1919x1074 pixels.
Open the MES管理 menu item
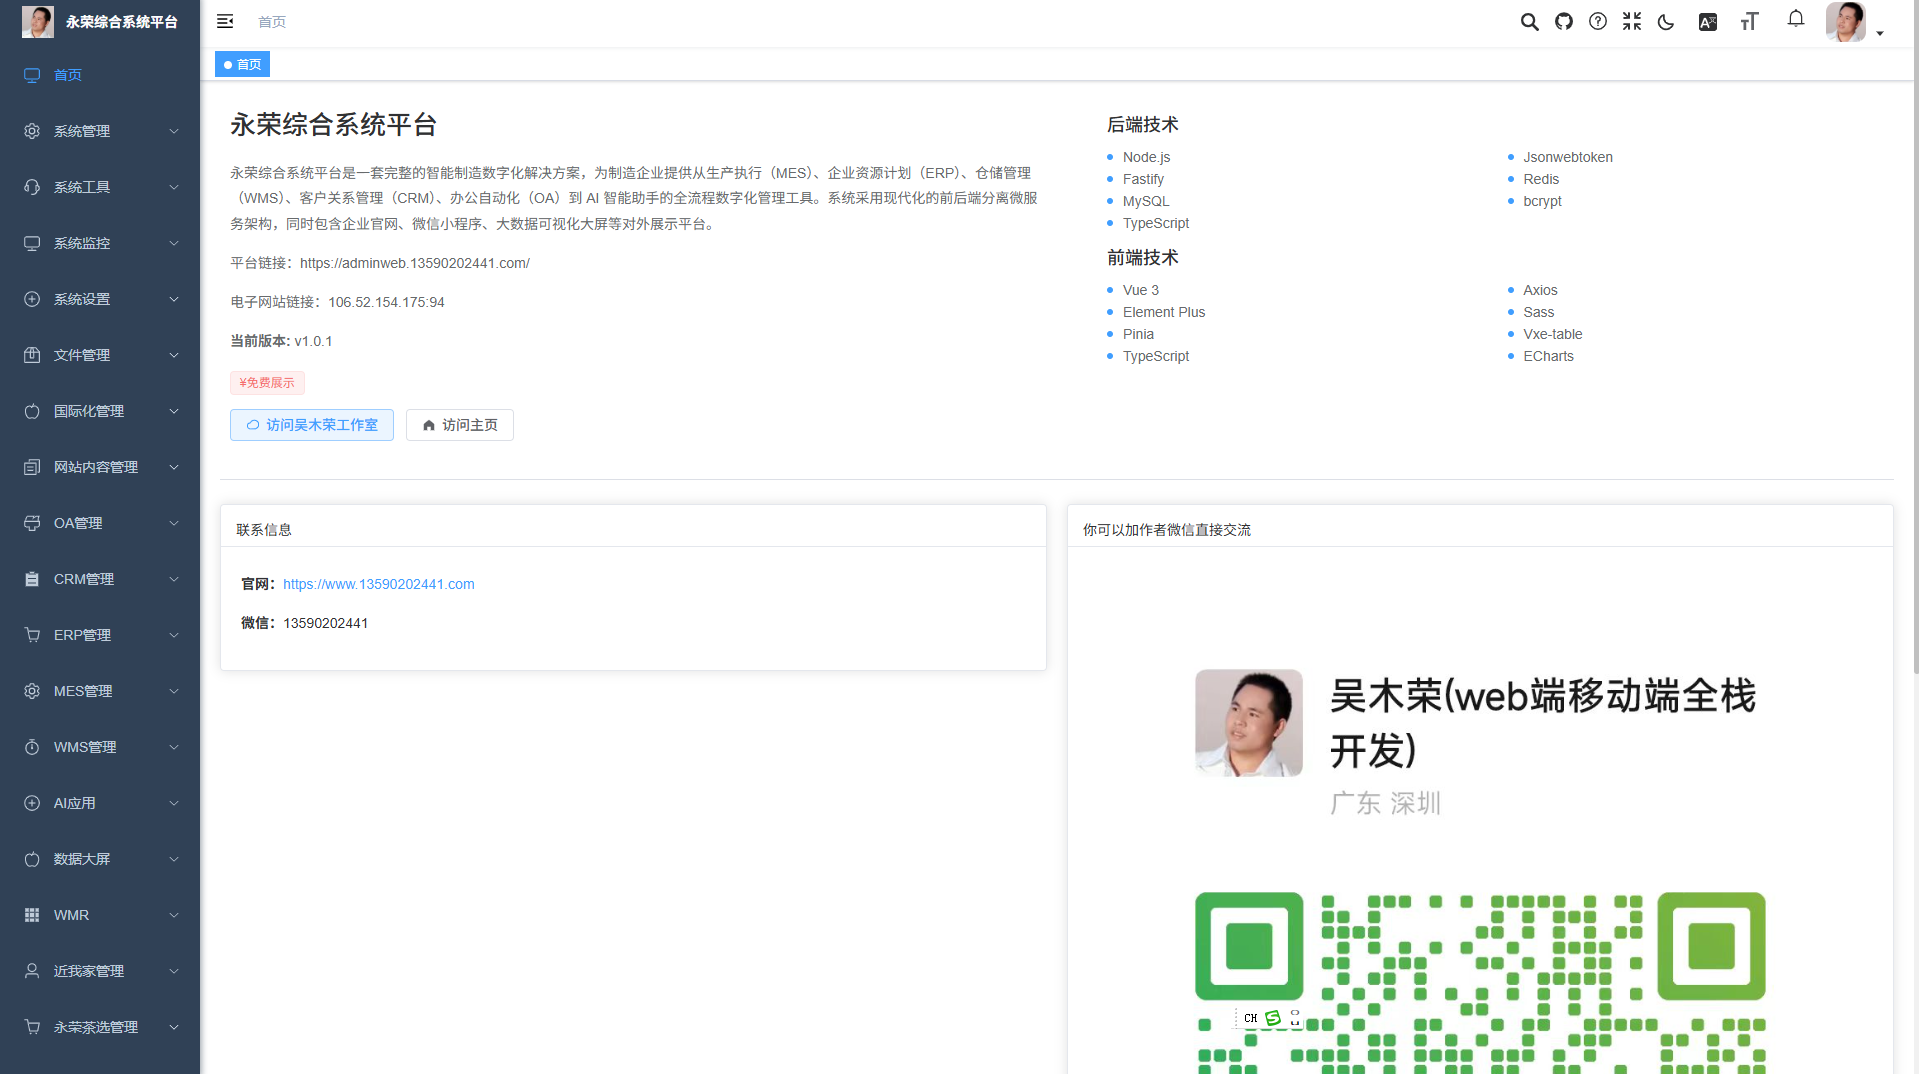click(x=100, y=691)
